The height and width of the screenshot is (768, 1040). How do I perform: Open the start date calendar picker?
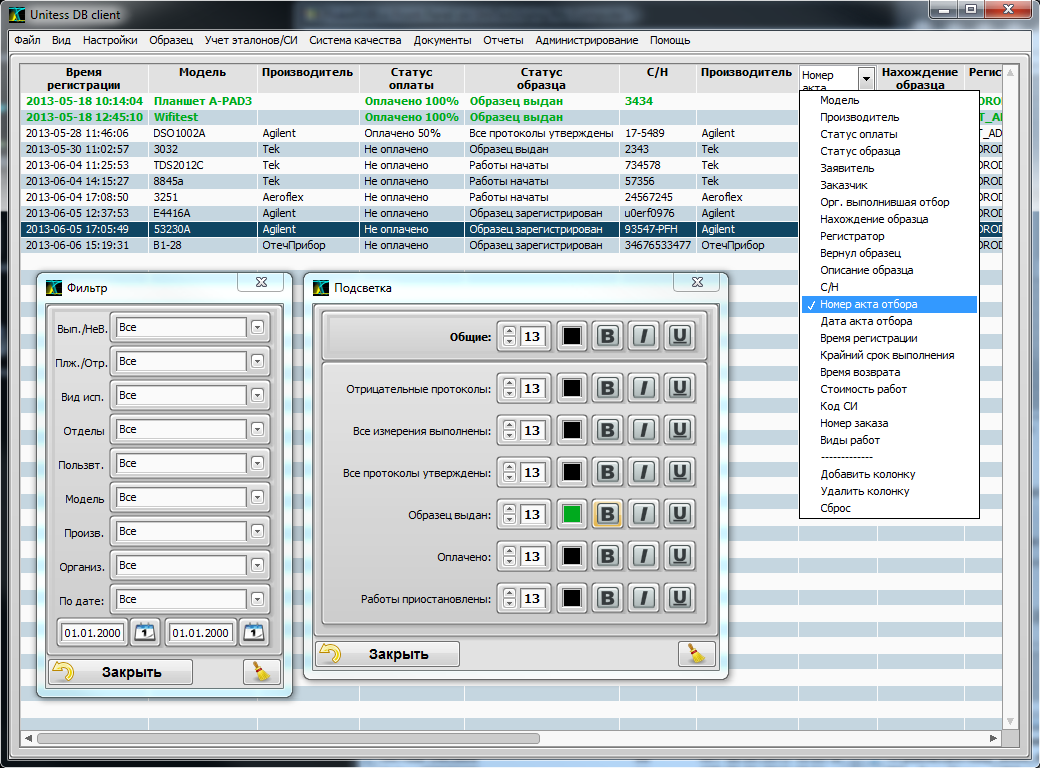[146, 632]
